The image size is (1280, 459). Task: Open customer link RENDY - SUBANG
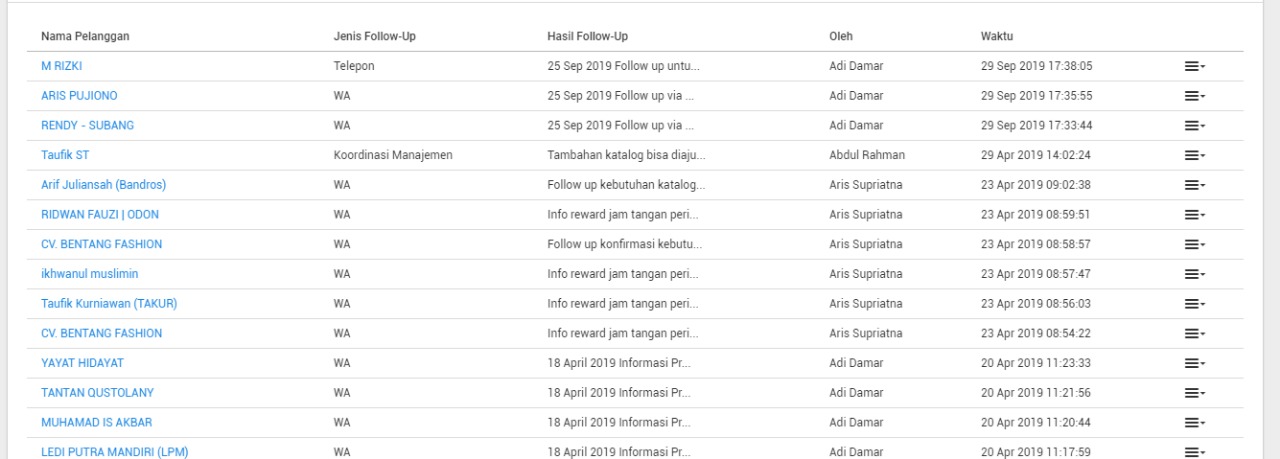(87, 126)
